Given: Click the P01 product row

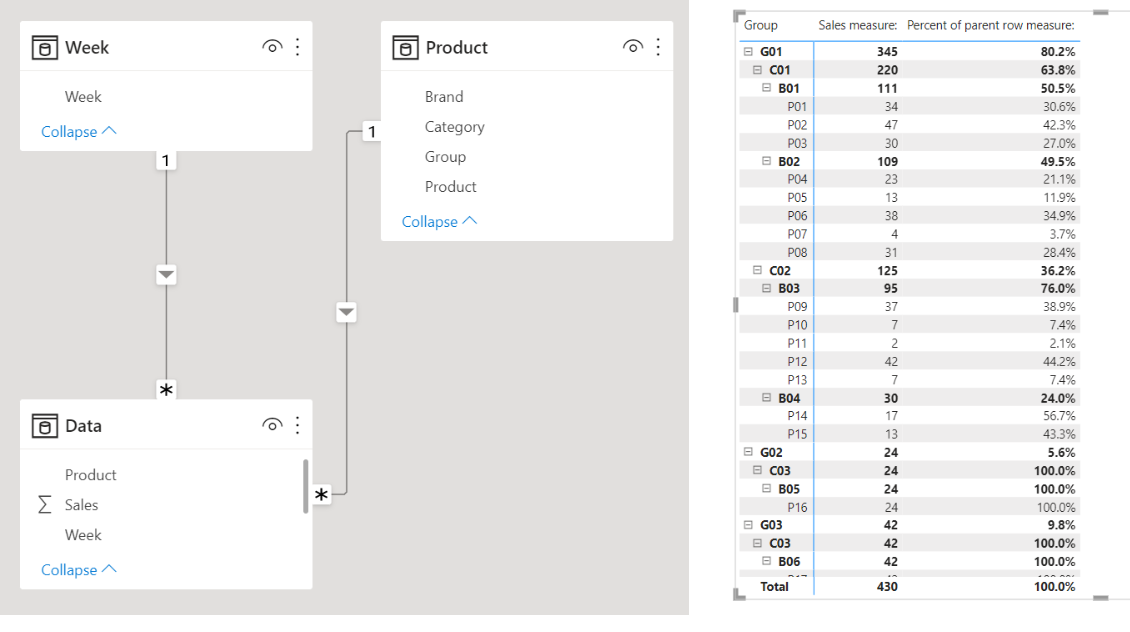Looking at the screenshot, I should click(909, 107).
